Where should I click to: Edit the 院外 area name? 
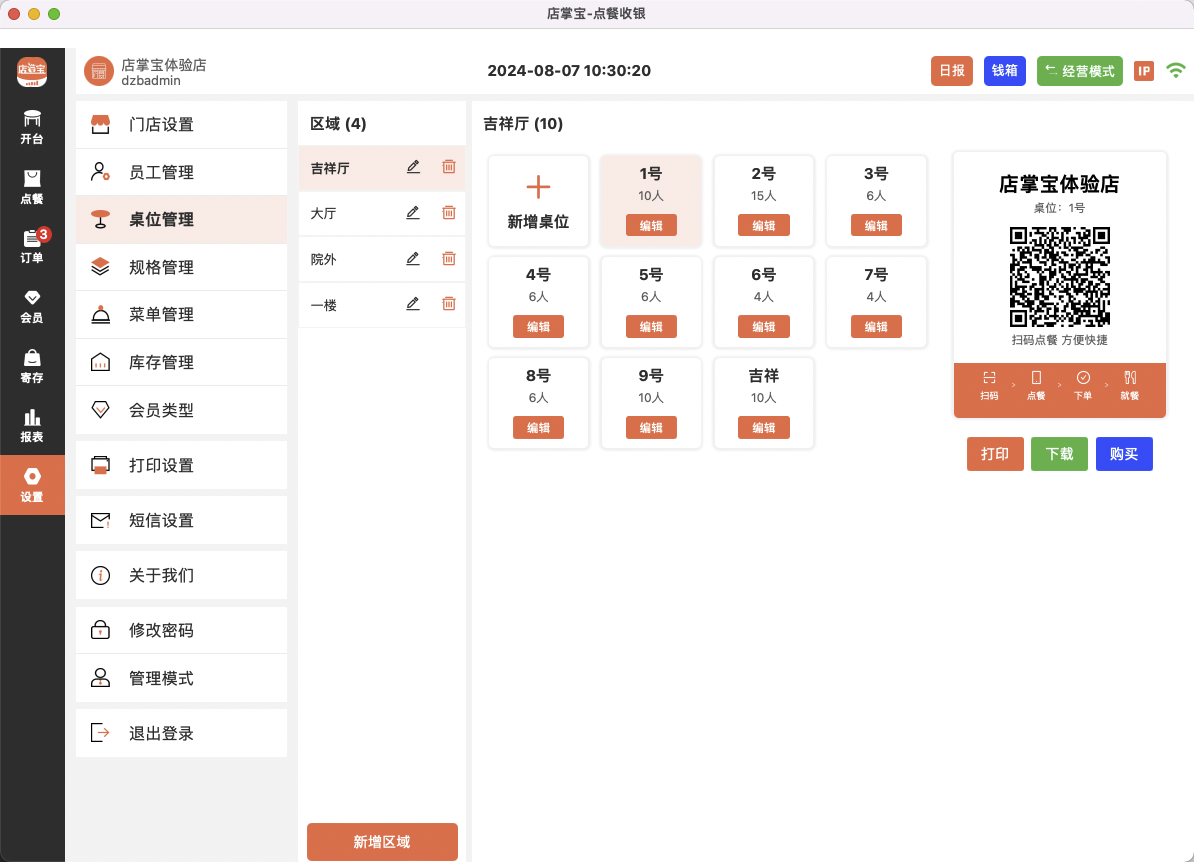click(x=413, y=258)
